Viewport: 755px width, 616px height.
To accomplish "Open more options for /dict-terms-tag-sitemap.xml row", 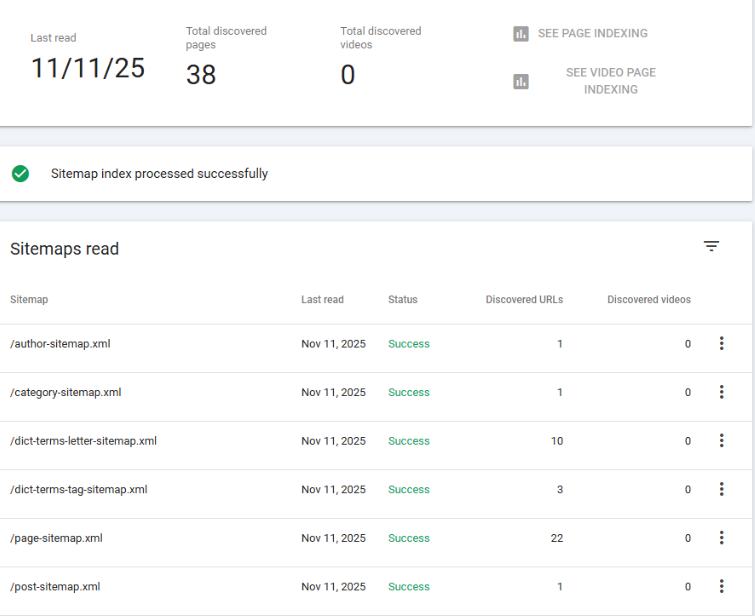I will (x=721, y=489).
